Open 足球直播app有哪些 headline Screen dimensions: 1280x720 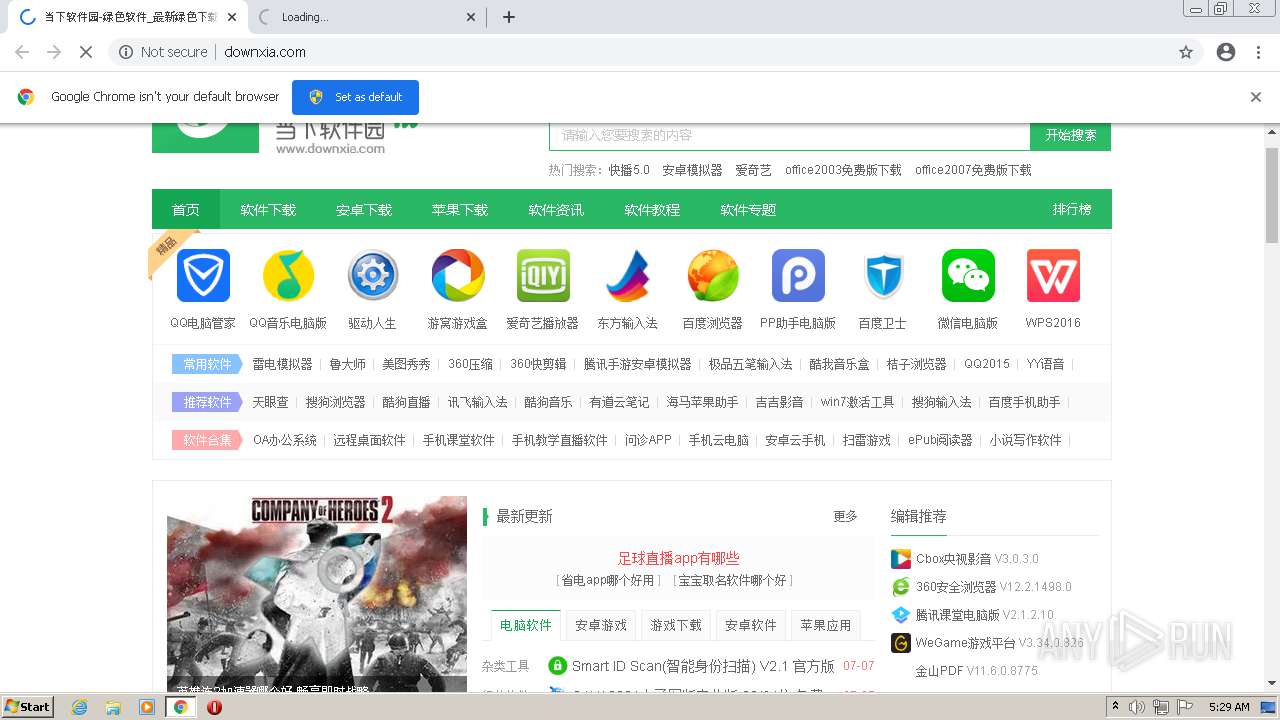pyautogui.click(x=678, y=559)
